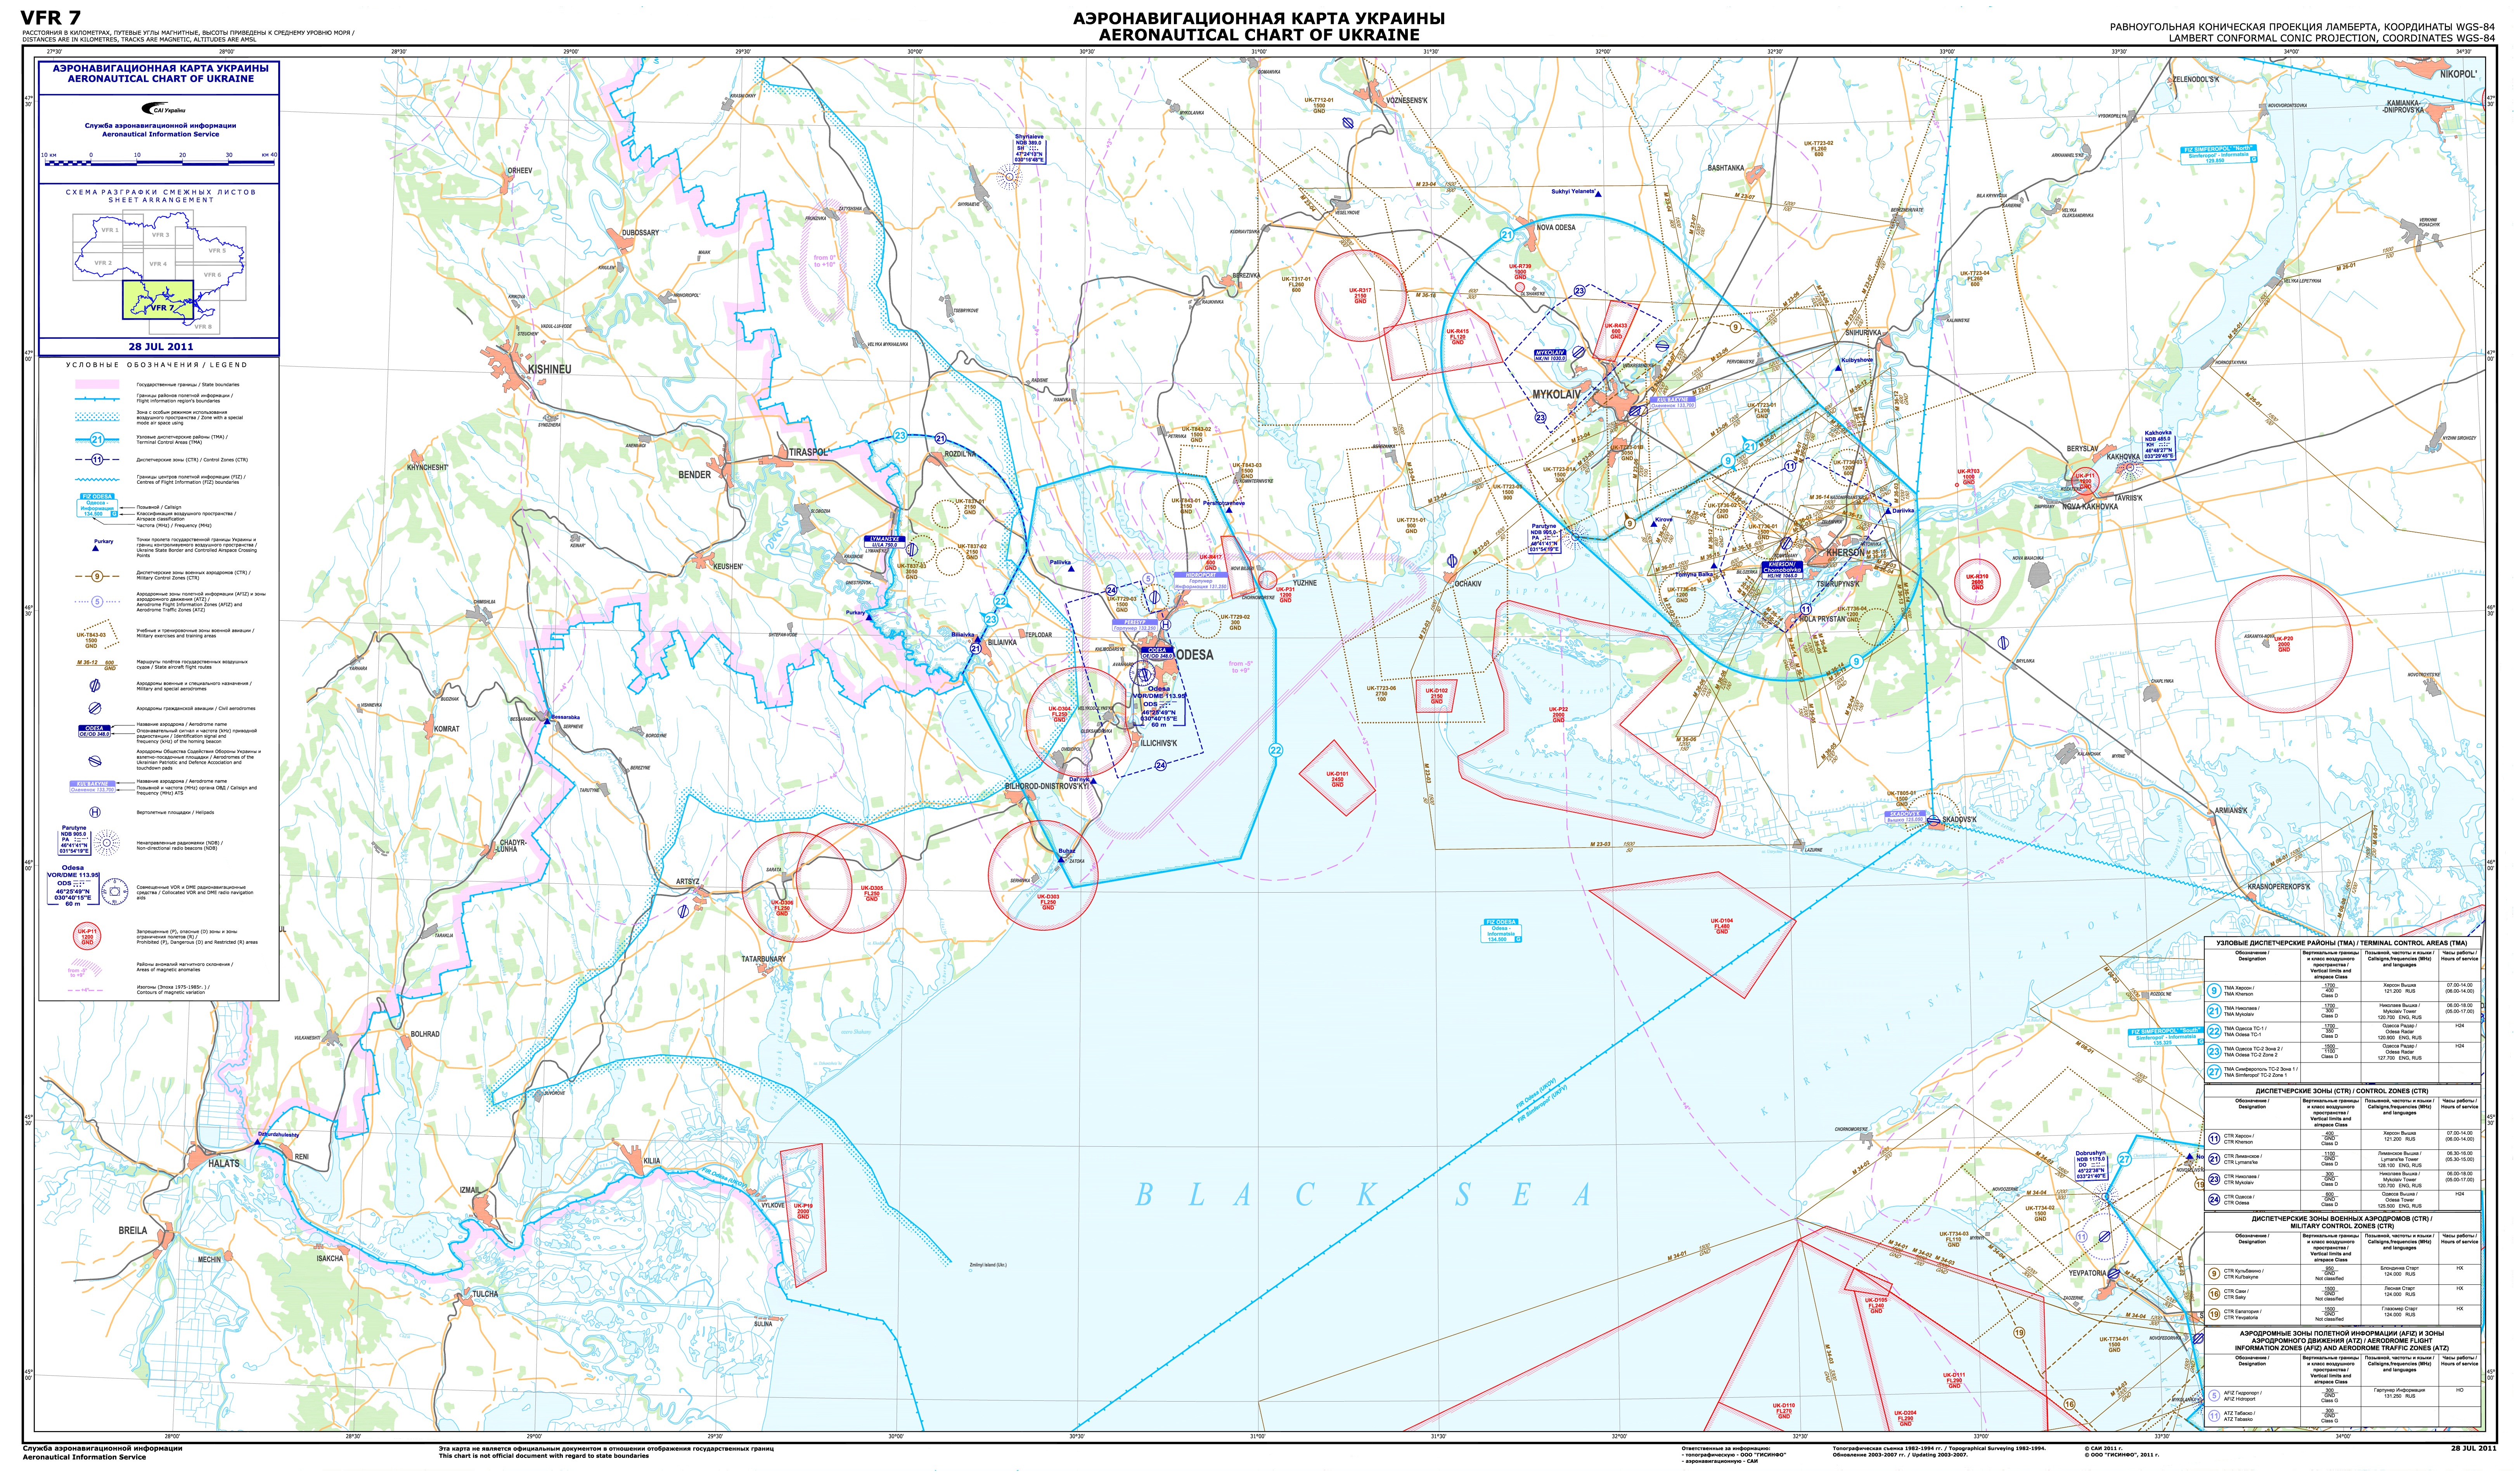
Task: Click circle 27 in the TMA Simferopol' row
Action: pos(2214,1072)
